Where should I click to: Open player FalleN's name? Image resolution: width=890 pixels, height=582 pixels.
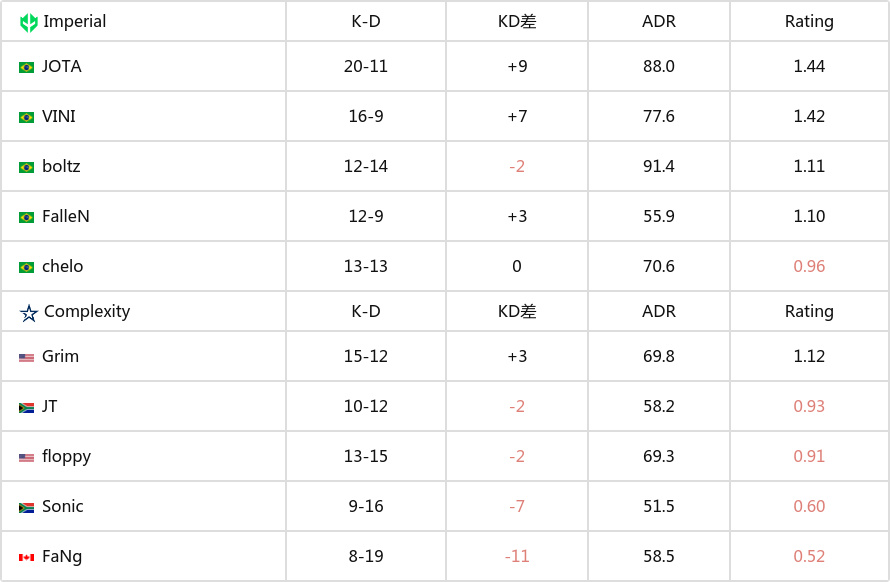[66, 216]
